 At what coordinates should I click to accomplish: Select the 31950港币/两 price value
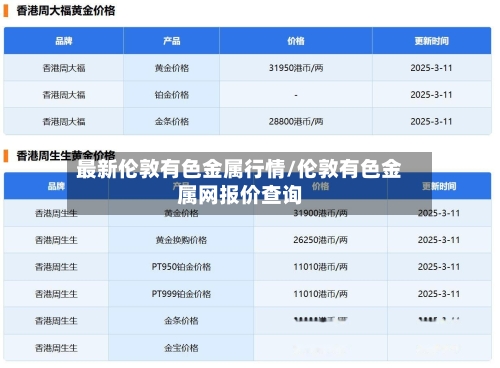(296, 68)
